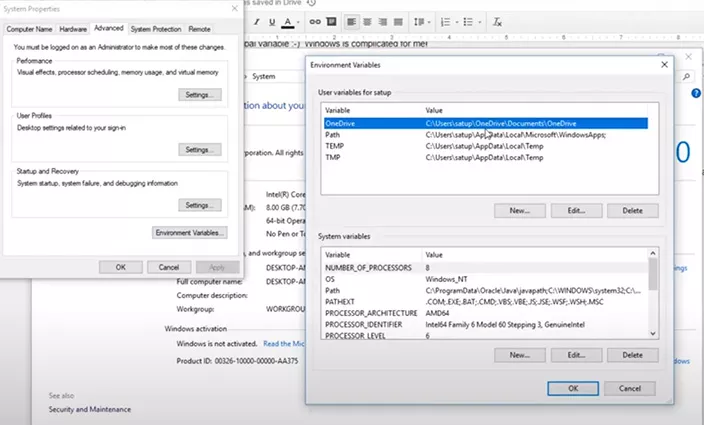Open Security and Maintenance link
This screenshot has width=704, height=425.
(90, 409)
